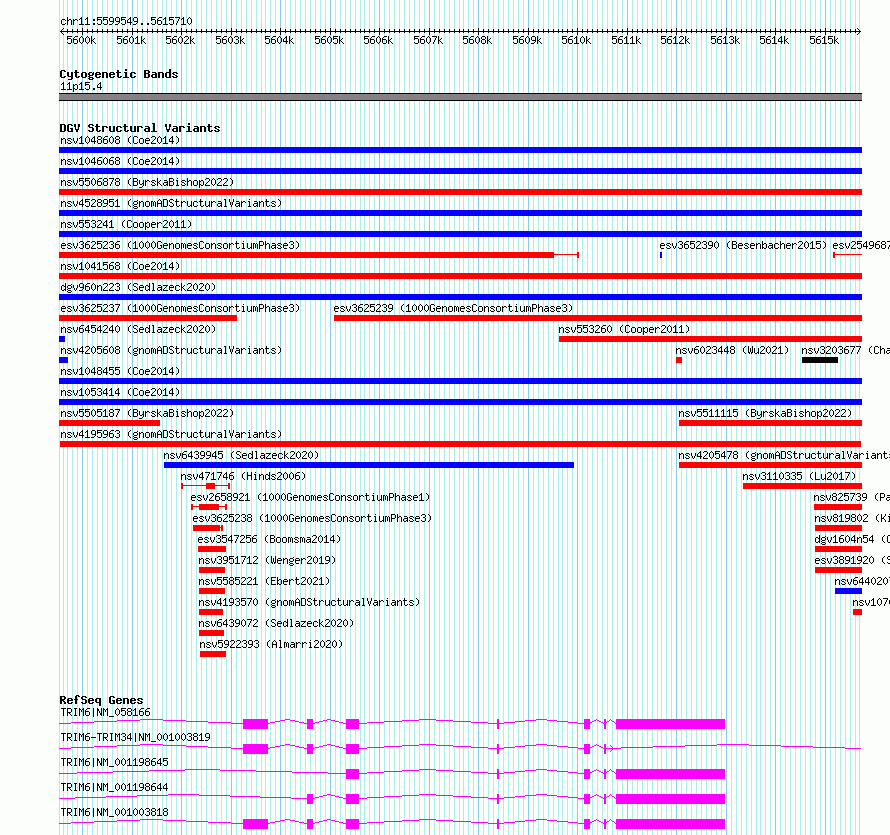The image size is (890, 835).
Task: Click the chr11:5599549..5615710 coordinates label
Action: pyautogui.click(x=126, y=21)
